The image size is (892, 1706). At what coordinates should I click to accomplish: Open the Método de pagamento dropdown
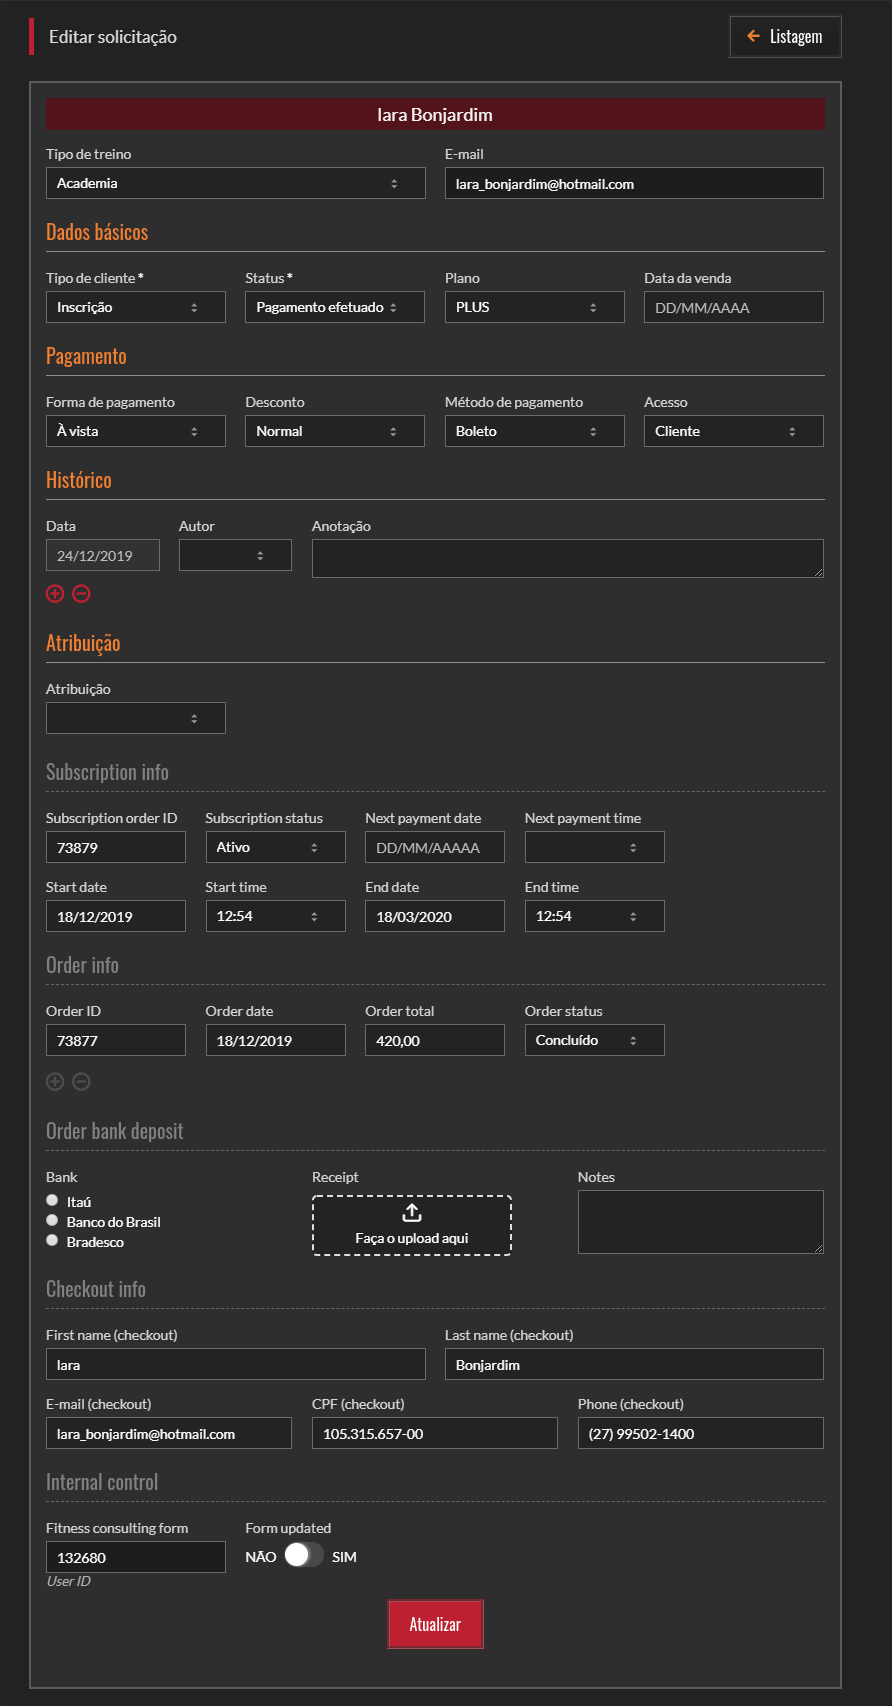(534, 431)
